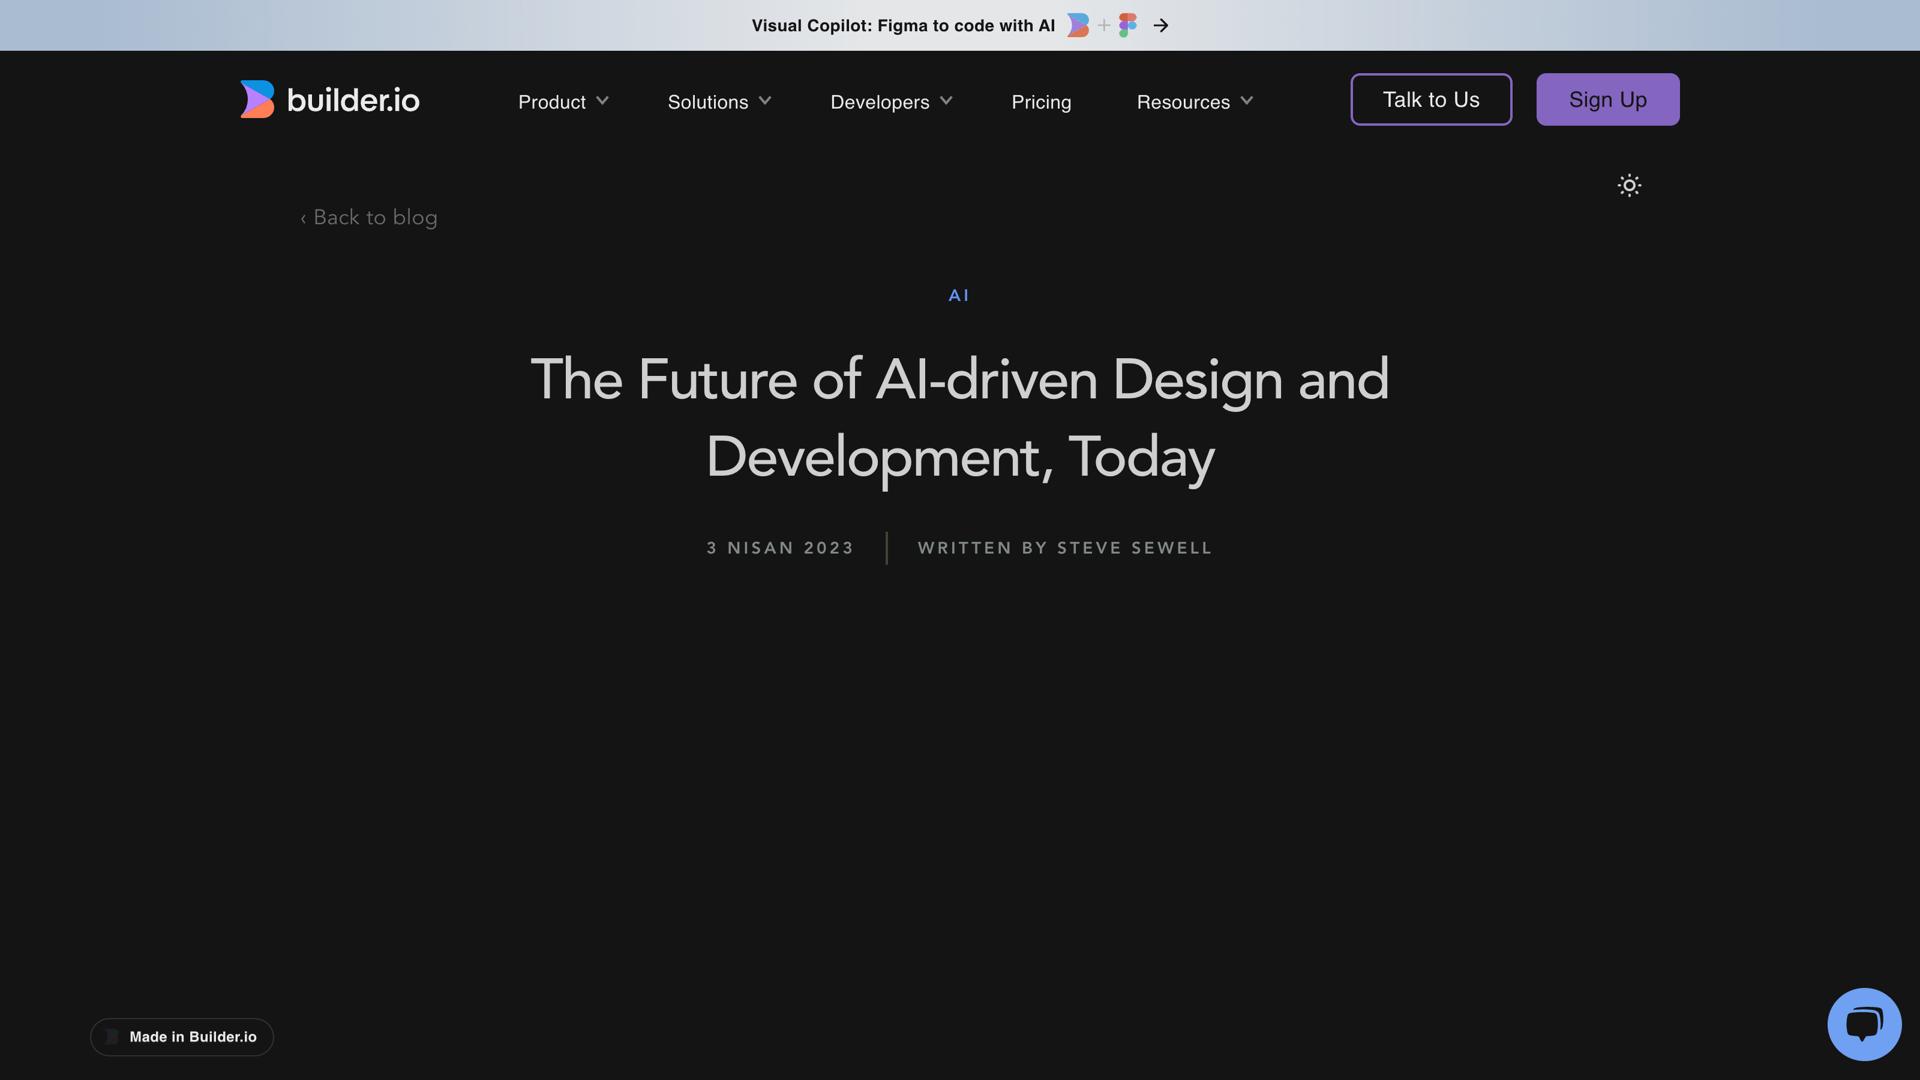Toggle light mode with the theme switcher

pos(1628,185)
